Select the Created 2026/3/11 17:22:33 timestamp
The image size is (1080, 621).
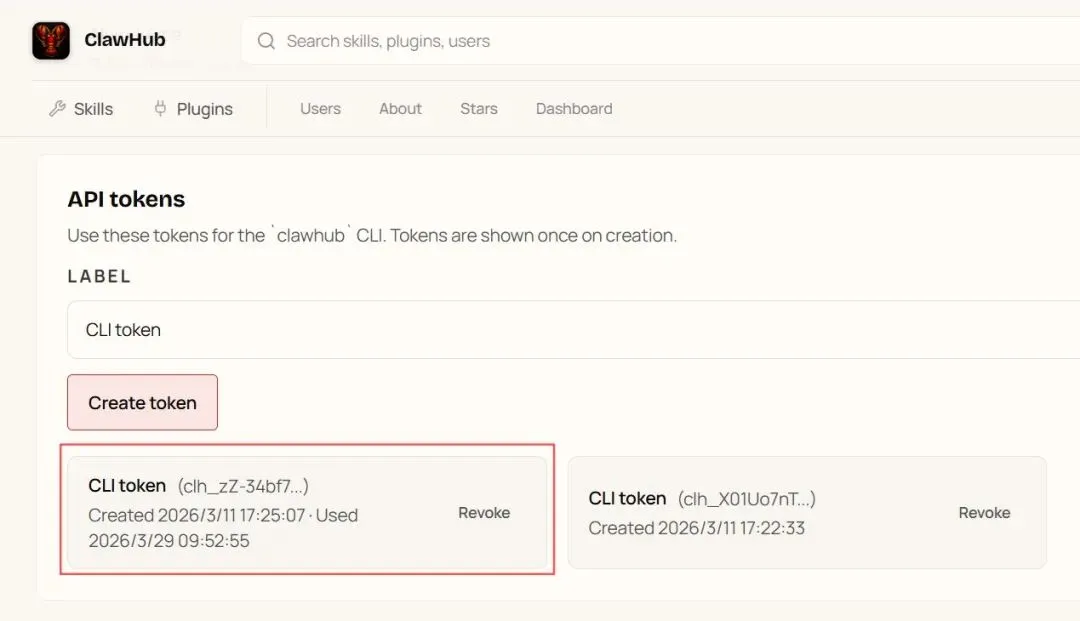click(696, 528)
